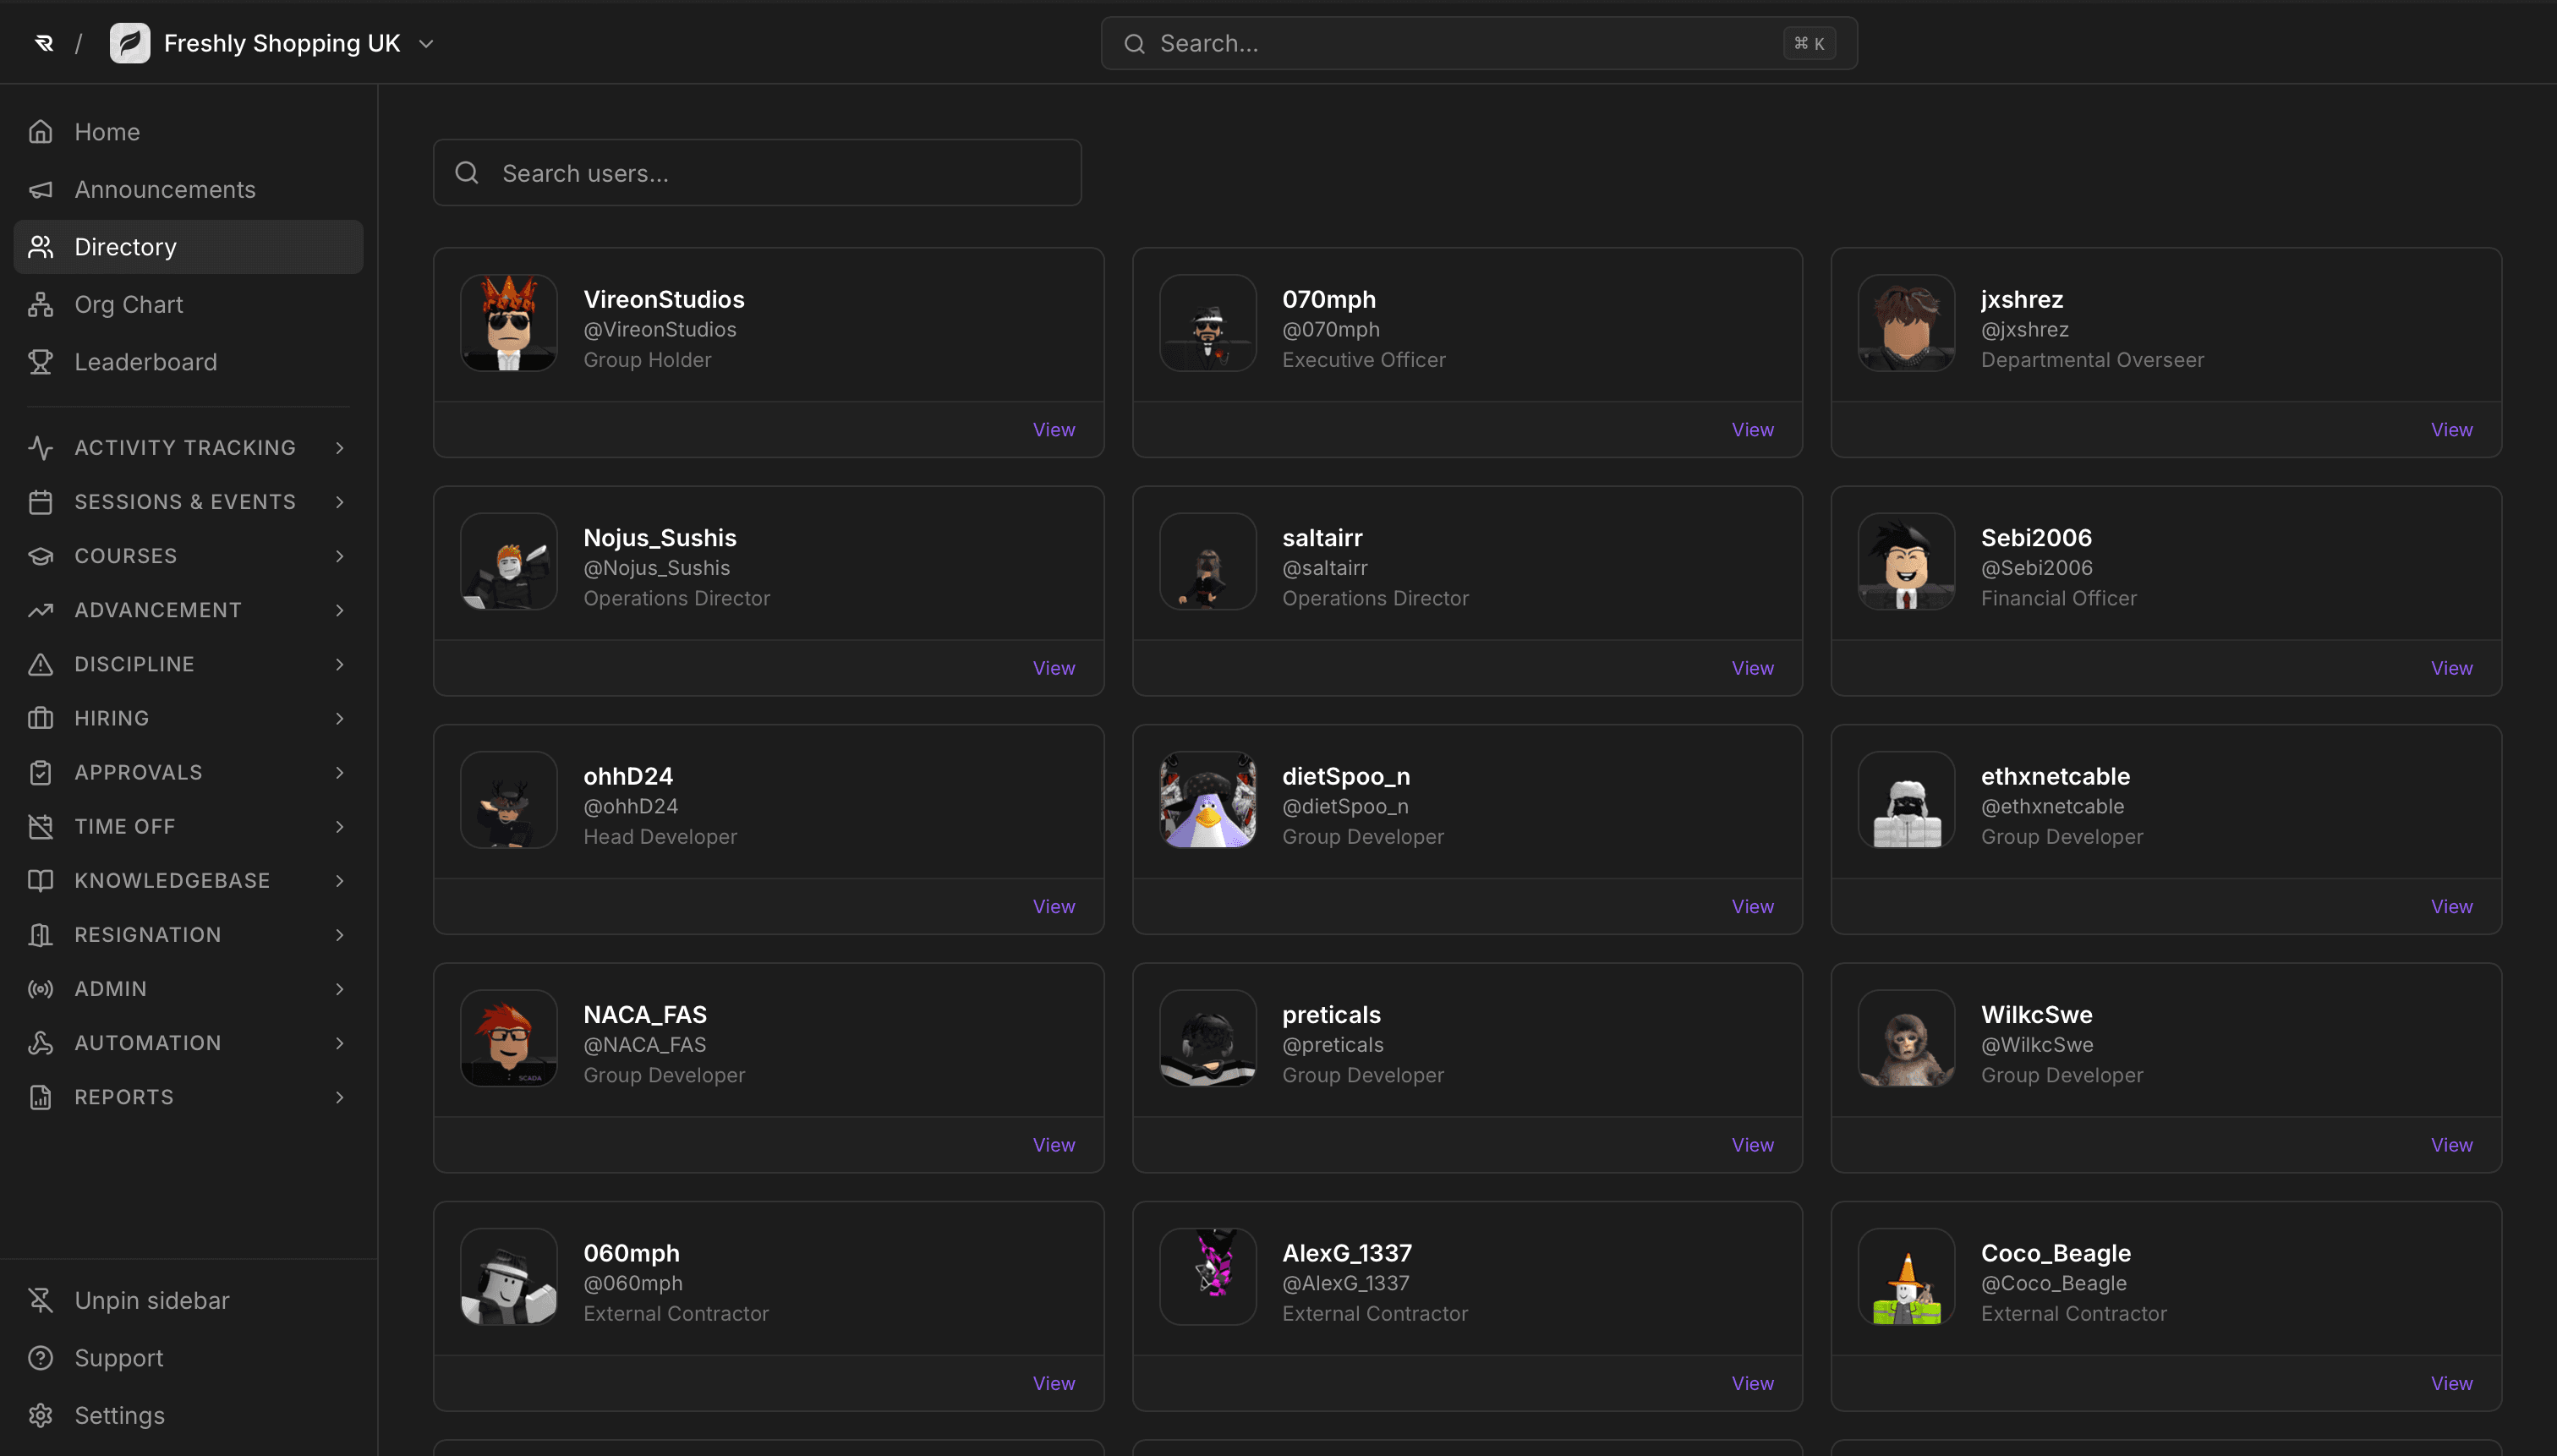Click the Resignation door icon
The height and width of the screenshot is (1456, 2557).
(41, 934)
